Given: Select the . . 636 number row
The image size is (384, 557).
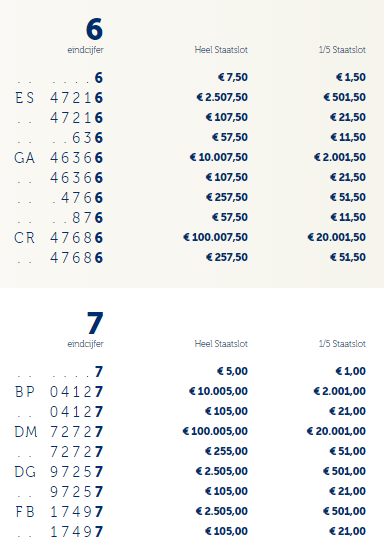Looking at the screenshot, I should 59,138.
